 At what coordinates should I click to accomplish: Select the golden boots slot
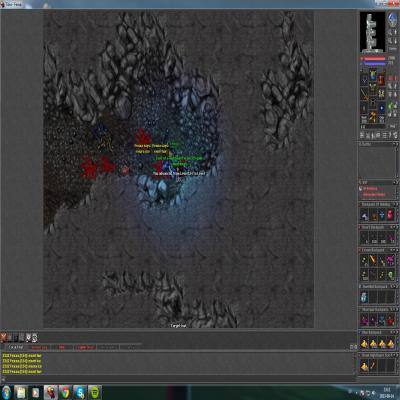coord(373,117)
